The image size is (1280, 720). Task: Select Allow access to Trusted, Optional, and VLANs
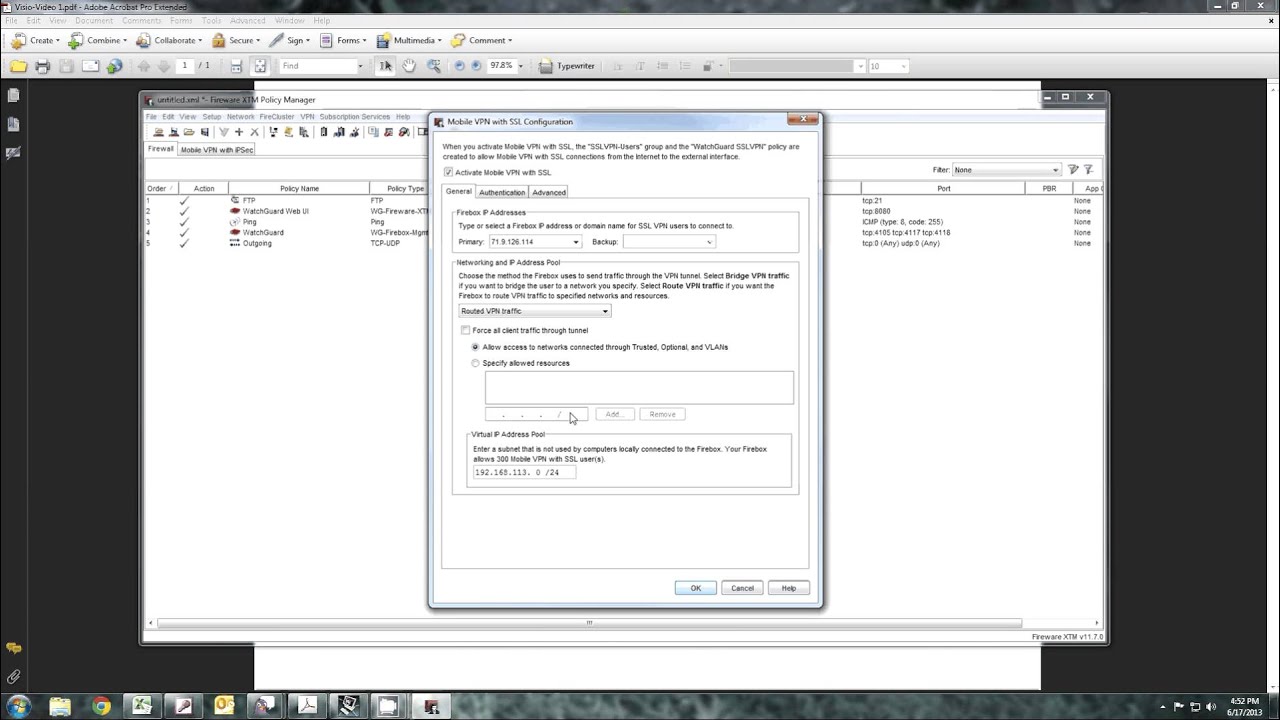pos(475,347)
